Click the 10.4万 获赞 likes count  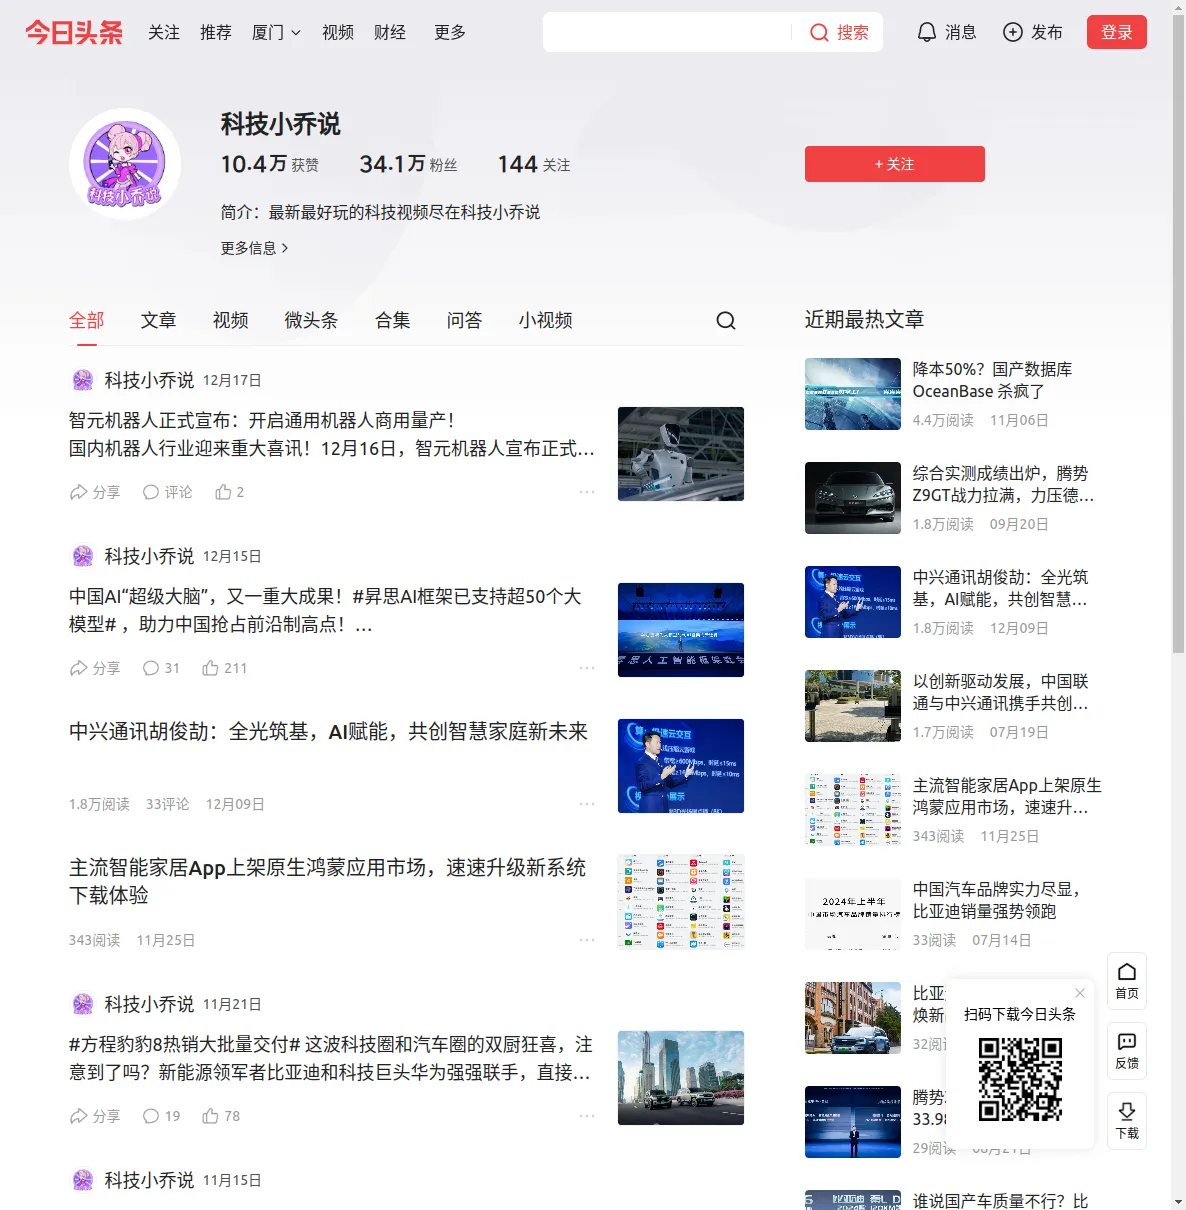[x=270, y=164]
